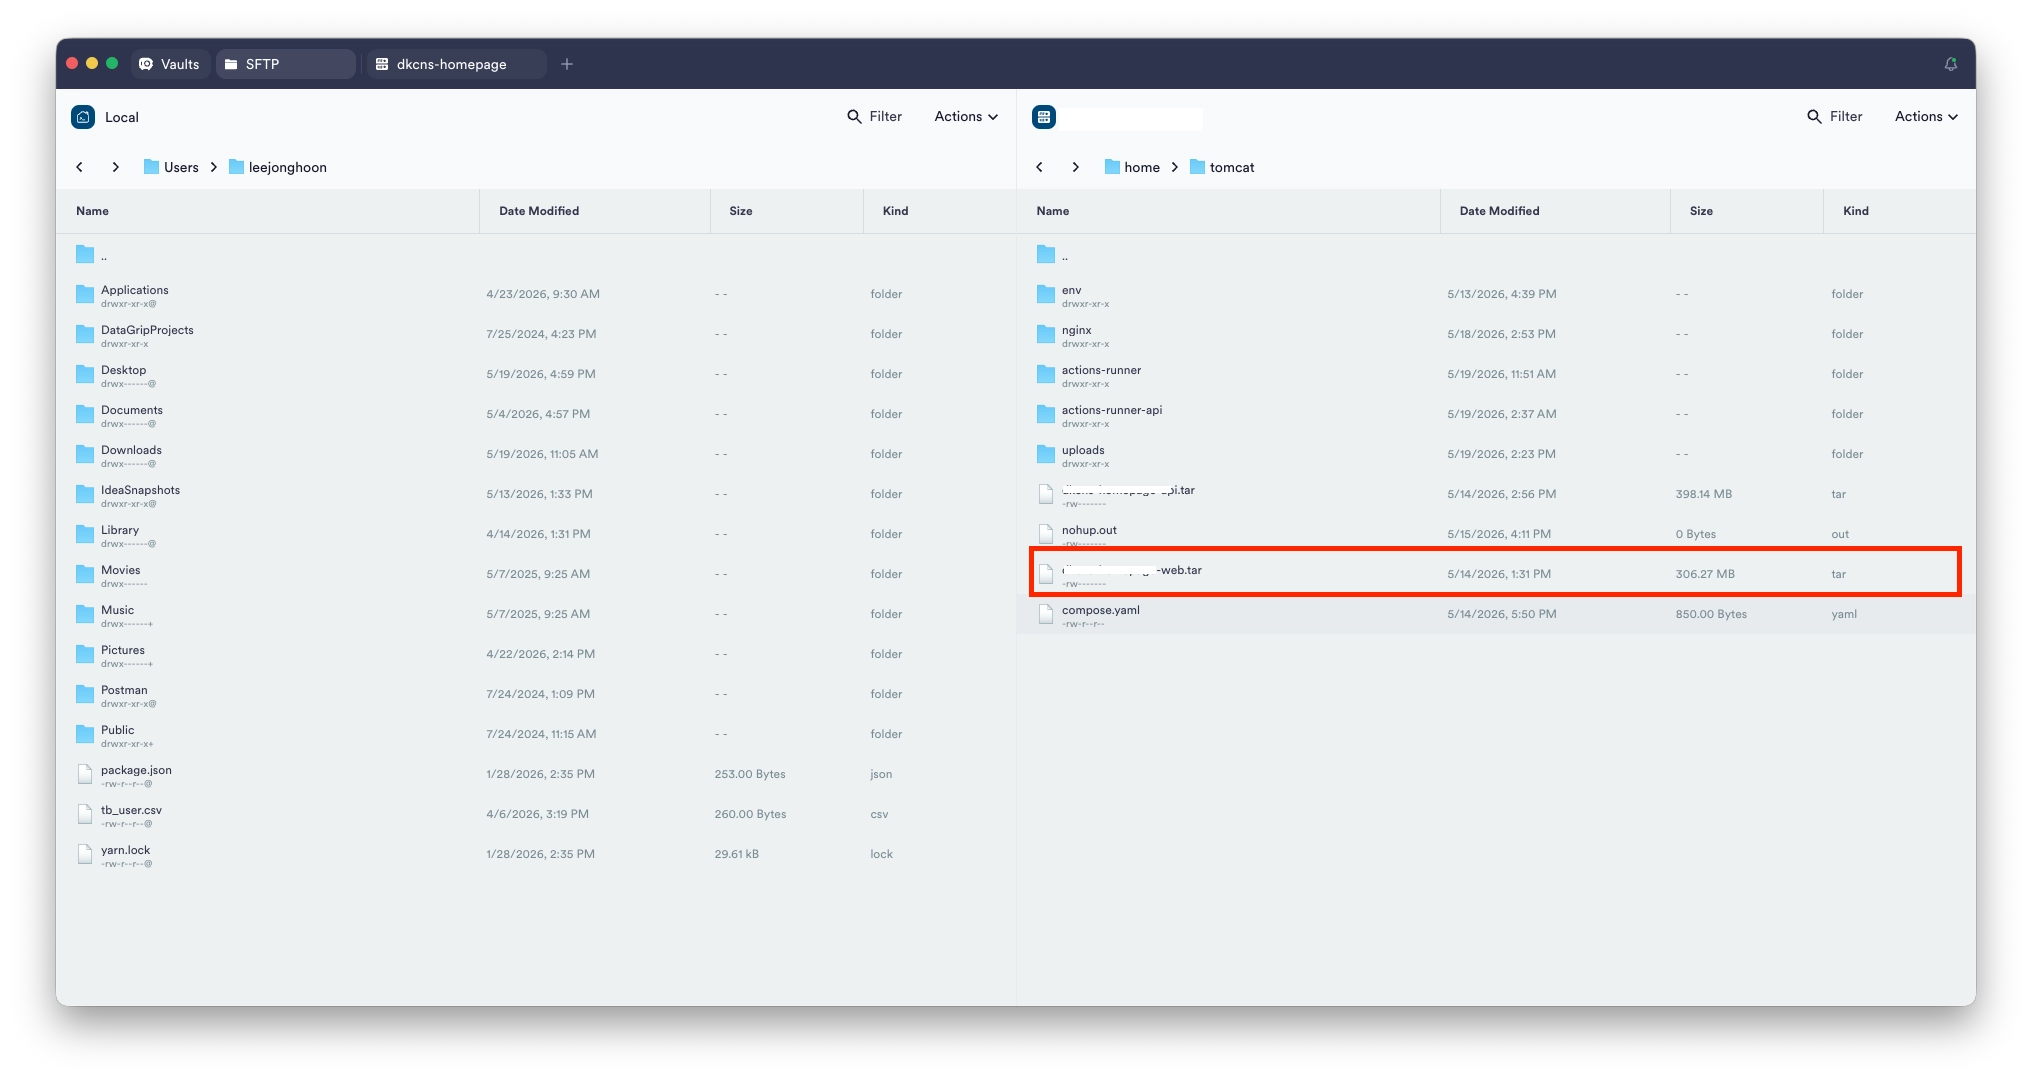Select the actions-runner-api folder

coord(1496,414)
